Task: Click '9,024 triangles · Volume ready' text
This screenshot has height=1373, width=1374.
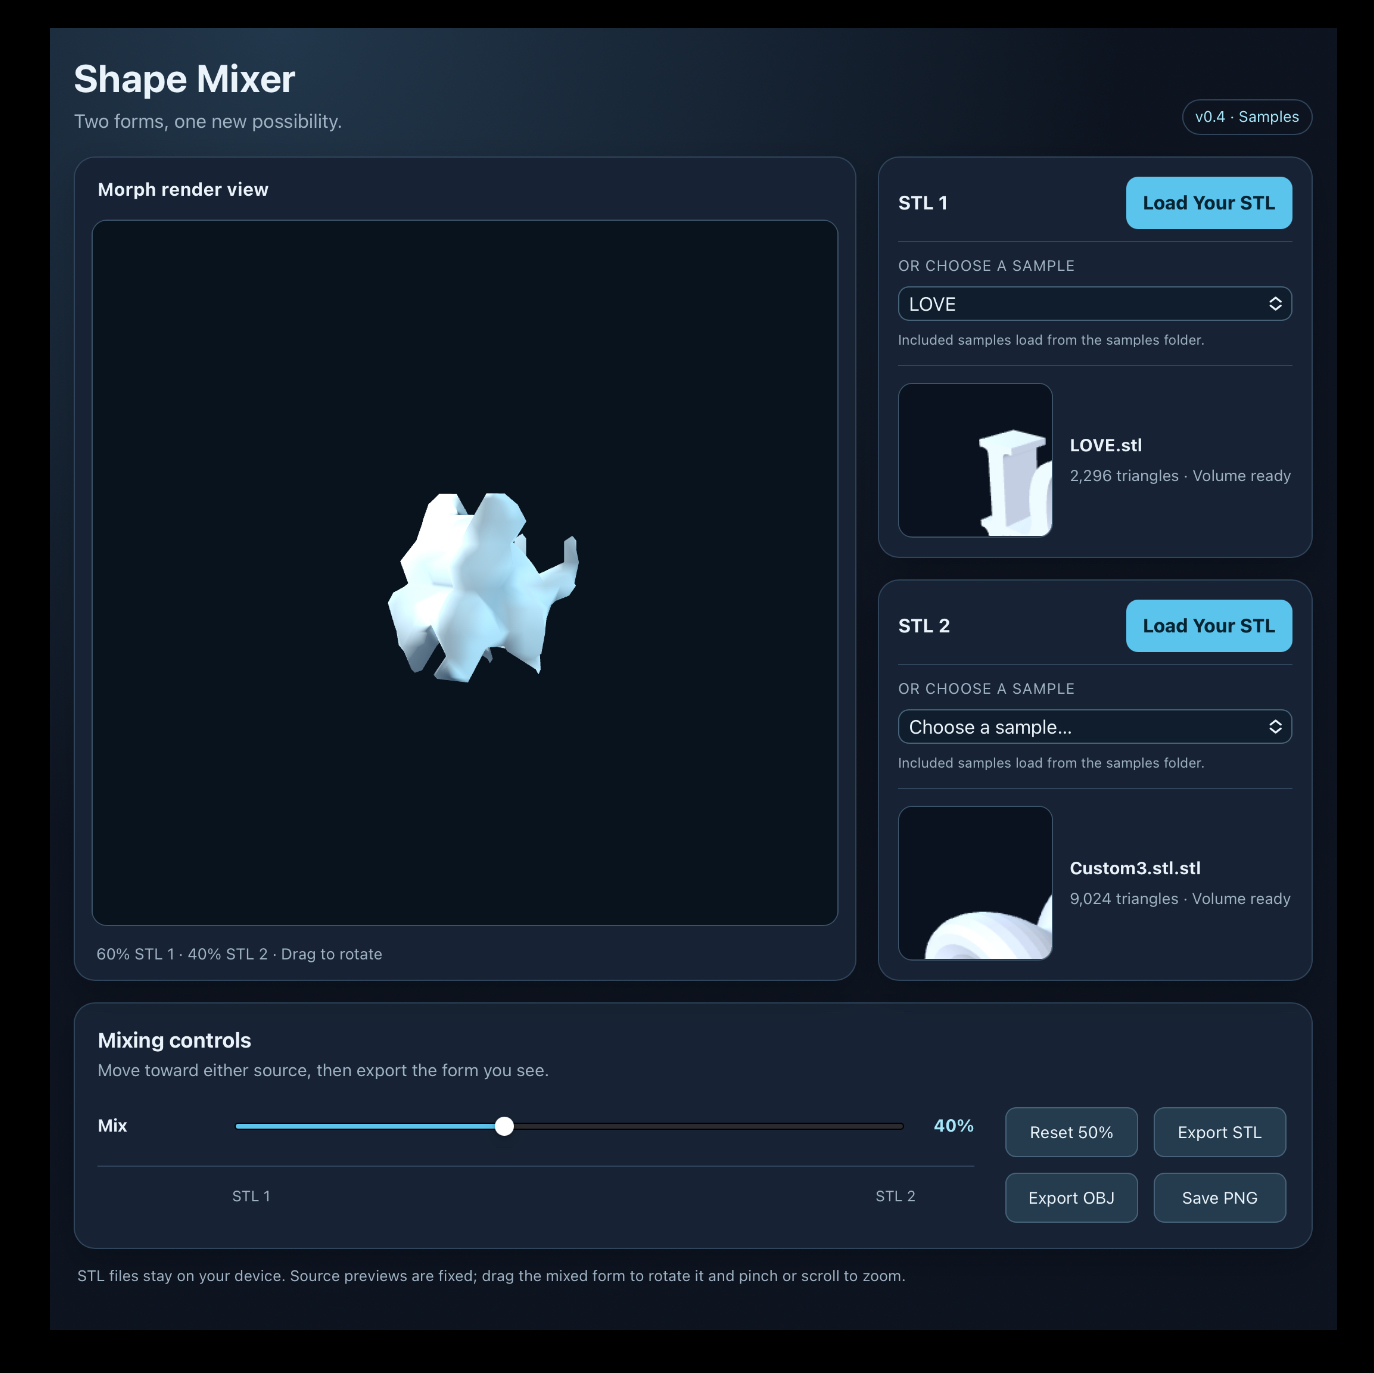Action: pos(1180,899)
